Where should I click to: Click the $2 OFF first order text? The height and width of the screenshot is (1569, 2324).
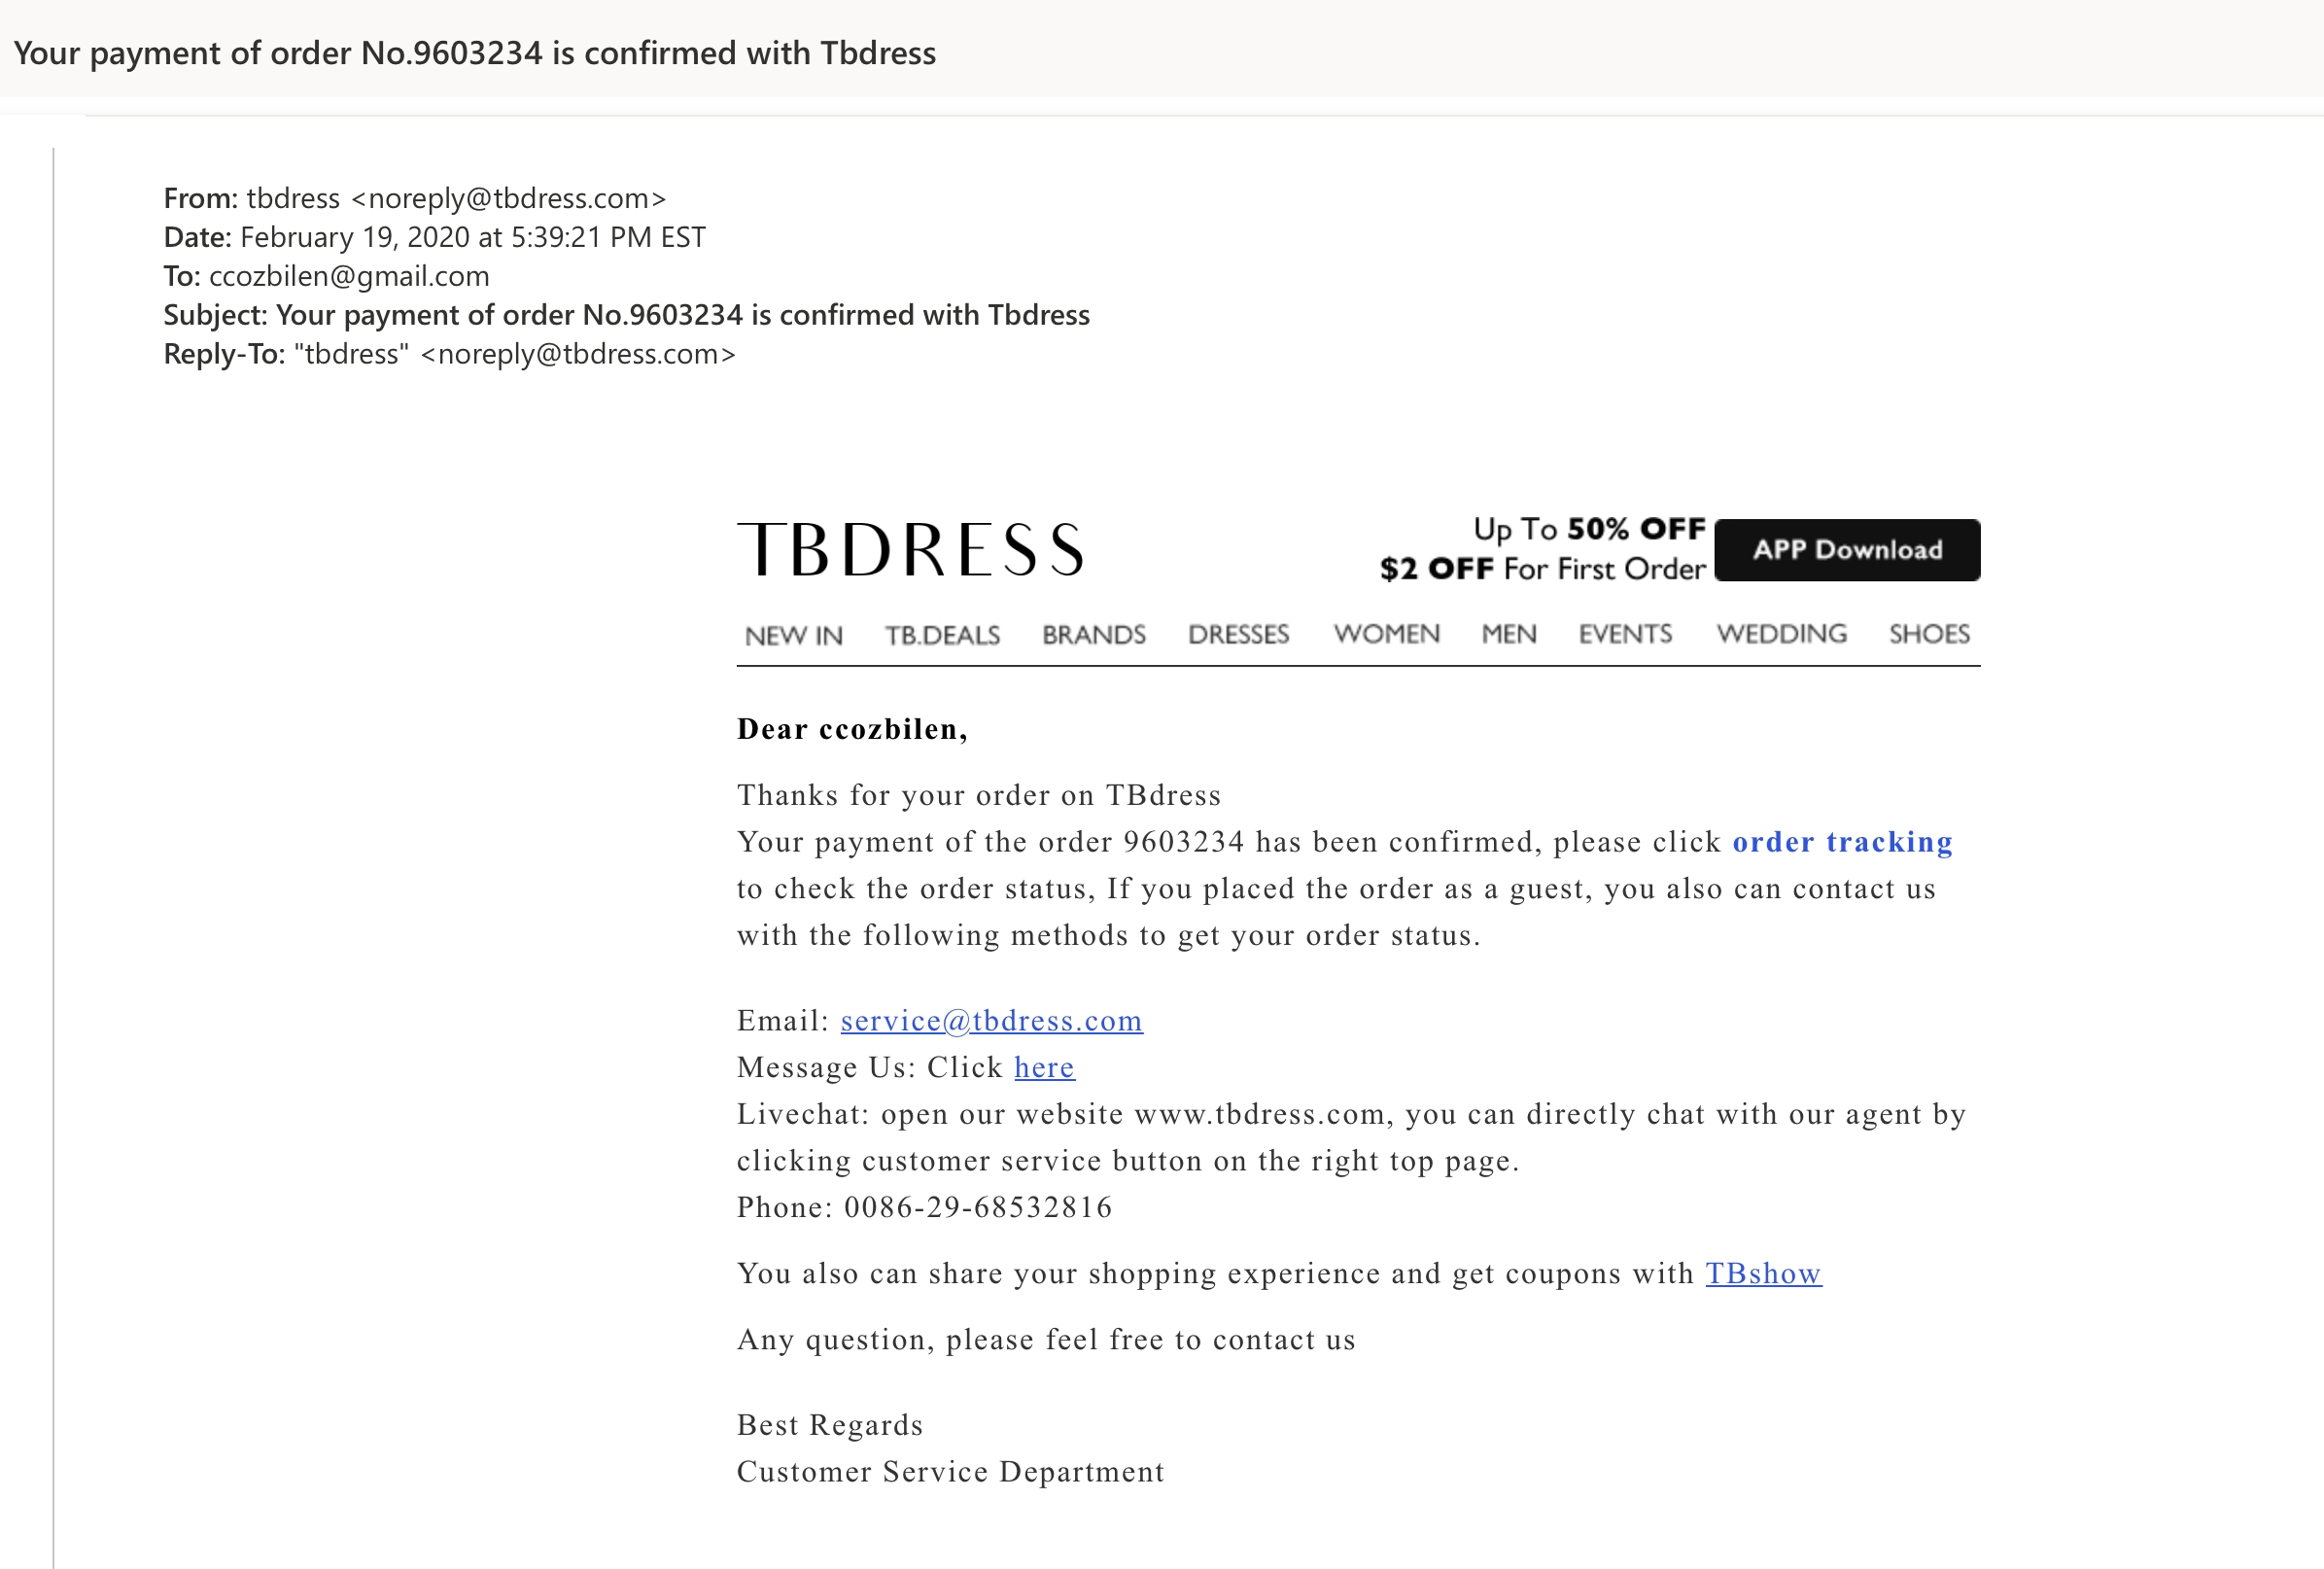(1542, 569)
